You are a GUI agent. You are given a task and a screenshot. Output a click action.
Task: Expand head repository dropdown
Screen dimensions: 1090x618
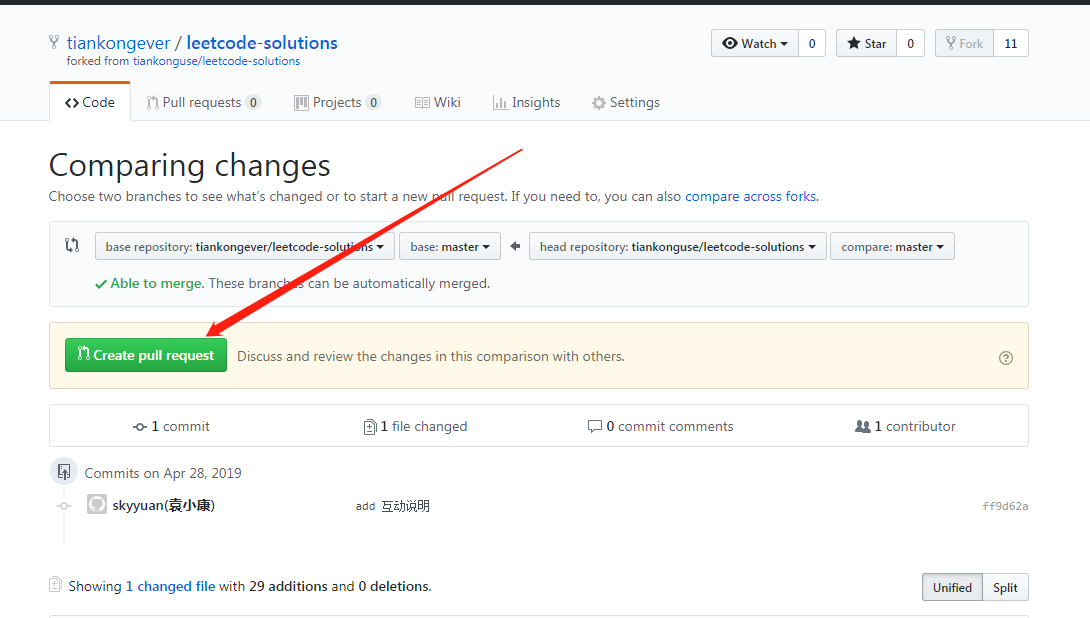point(678,246)
